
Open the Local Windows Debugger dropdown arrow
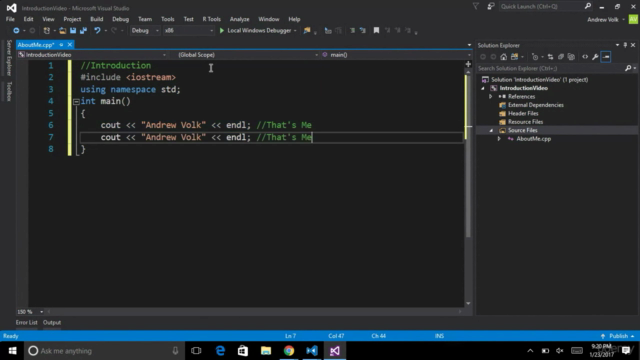[x=295, y=31]
